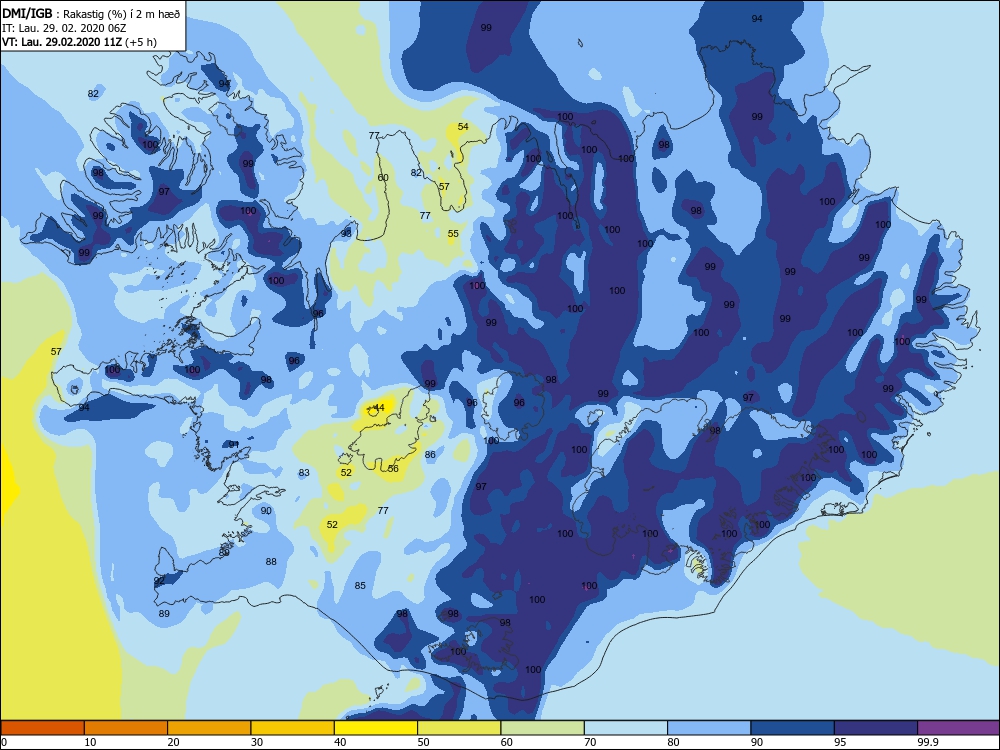This screenshot has height=750, width=1000.
Task: Click the 20–30 legend color swatch
Action: pyautogui.click(x=209, y=728)
